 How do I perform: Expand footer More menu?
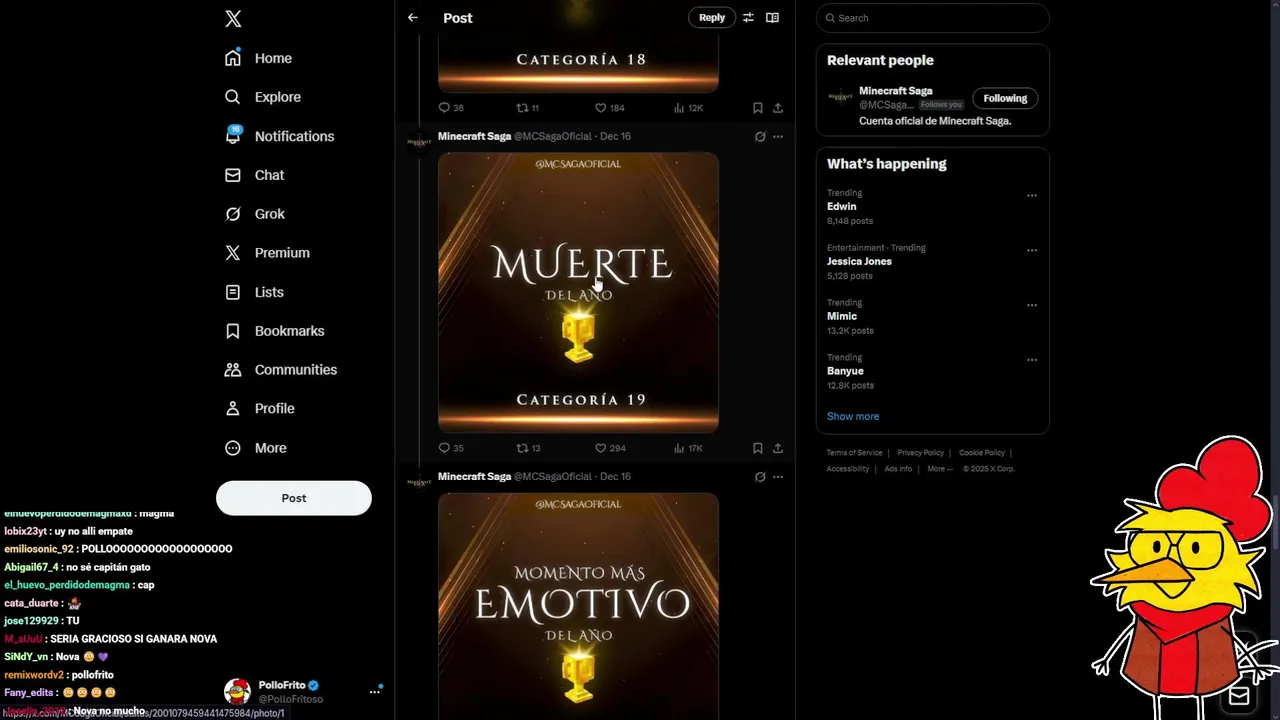click(940, 469)
